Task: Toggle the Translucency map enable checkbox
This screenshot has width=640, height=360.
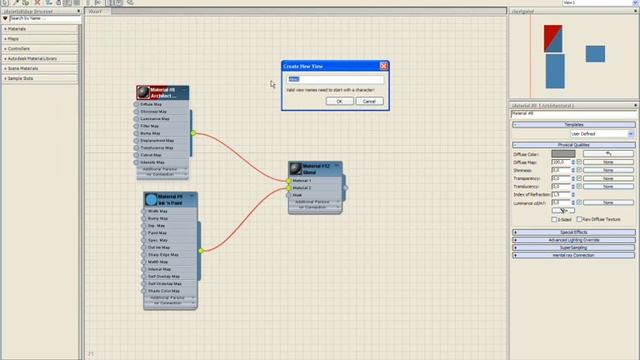Action: (579, 187)
